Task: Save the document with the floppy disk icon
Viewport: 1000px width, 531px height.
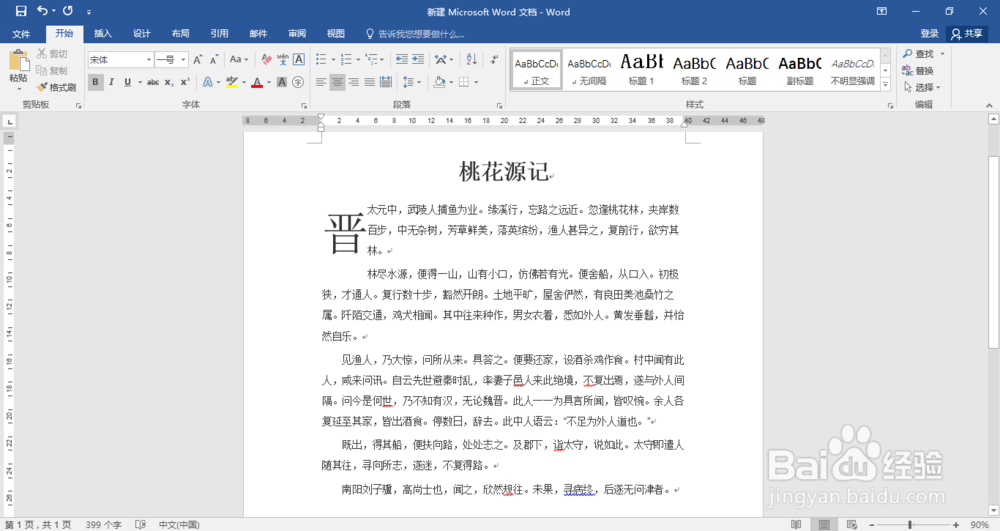Action: pyautogui.click(x=21, y=11)
